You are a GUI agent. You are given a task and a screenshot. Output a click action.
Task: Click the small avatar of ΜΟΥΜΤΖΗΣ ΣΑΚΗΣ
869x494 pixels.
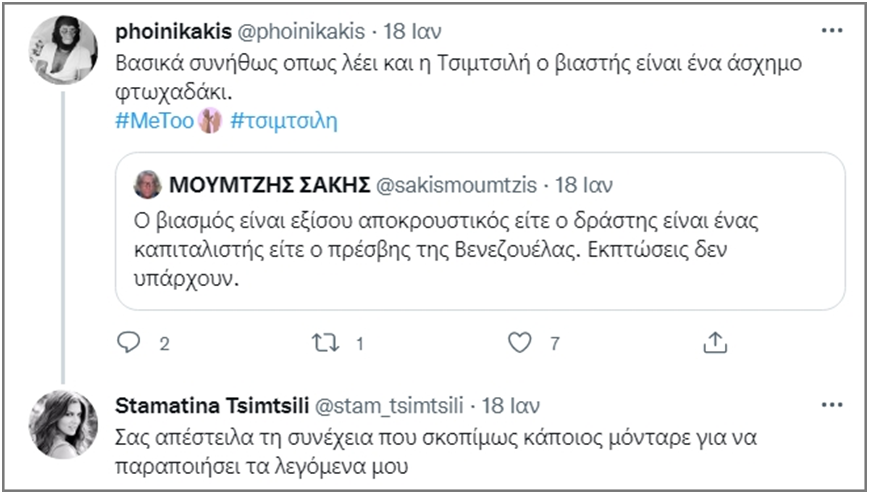click(x=146, y=184)
